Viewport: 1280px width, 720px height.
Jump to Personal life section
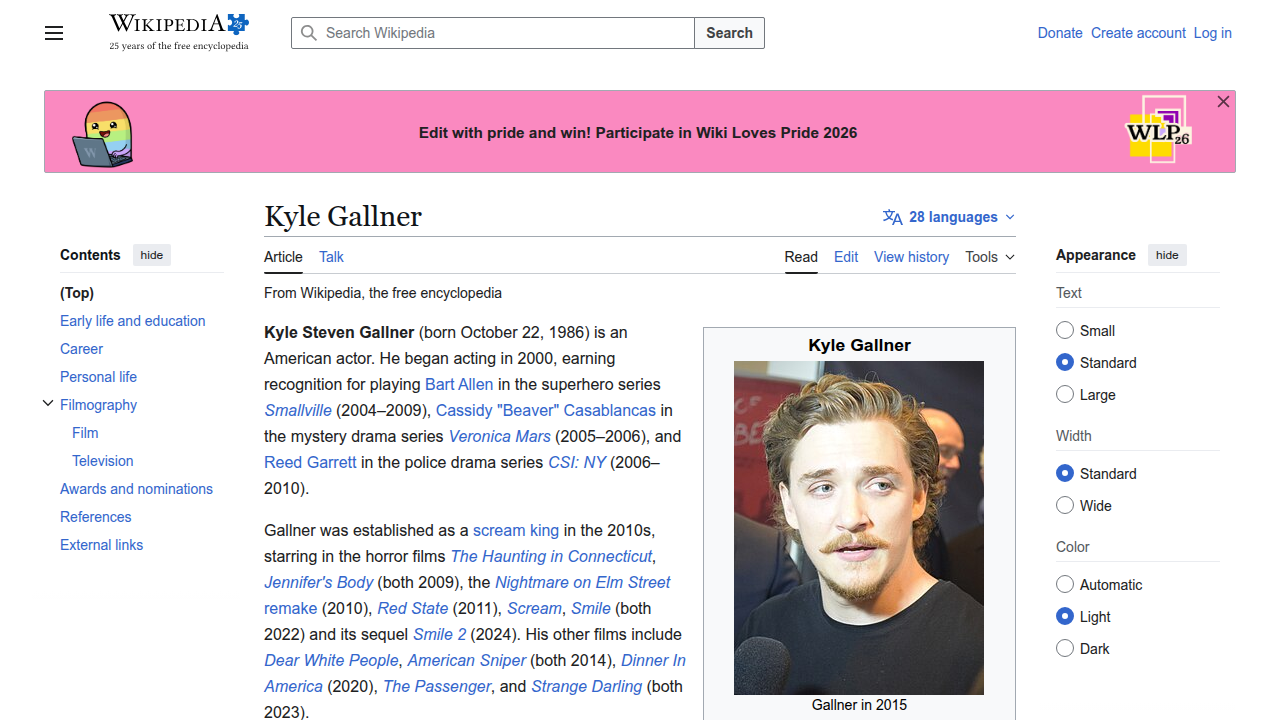tap(98, 377)
